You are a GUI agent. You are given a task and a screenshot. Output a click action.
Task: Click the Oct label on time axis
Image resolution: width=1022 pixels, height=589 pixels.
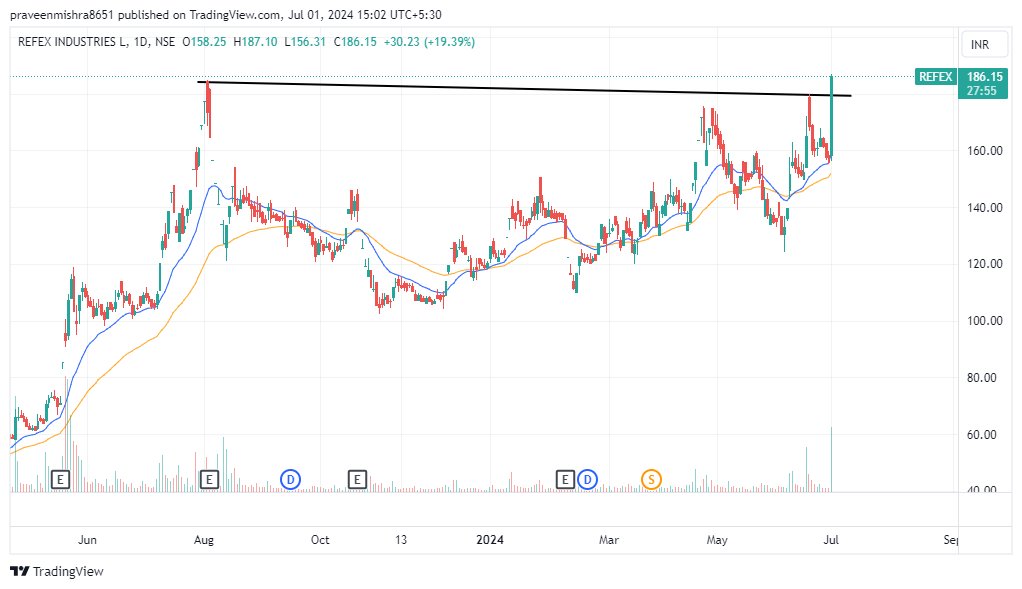tap(320, 539)
